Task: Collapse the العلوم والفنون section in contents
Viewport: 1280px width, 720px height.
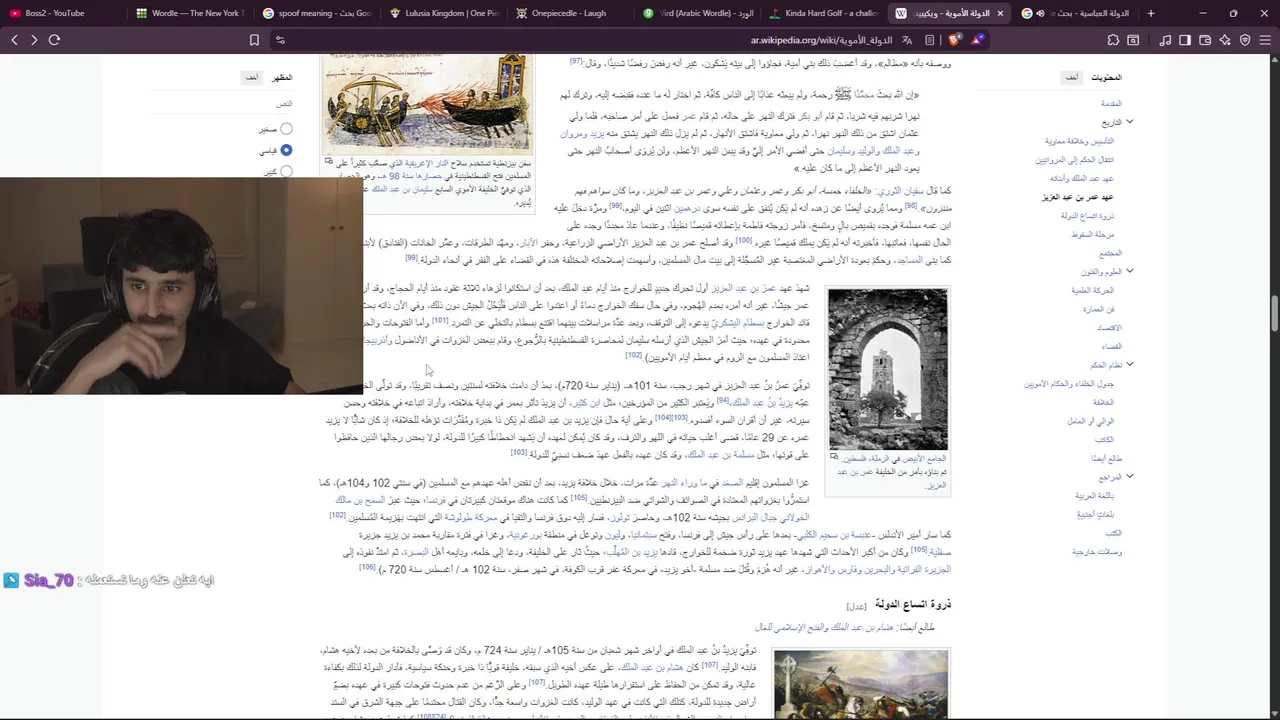Action: 1130,271
